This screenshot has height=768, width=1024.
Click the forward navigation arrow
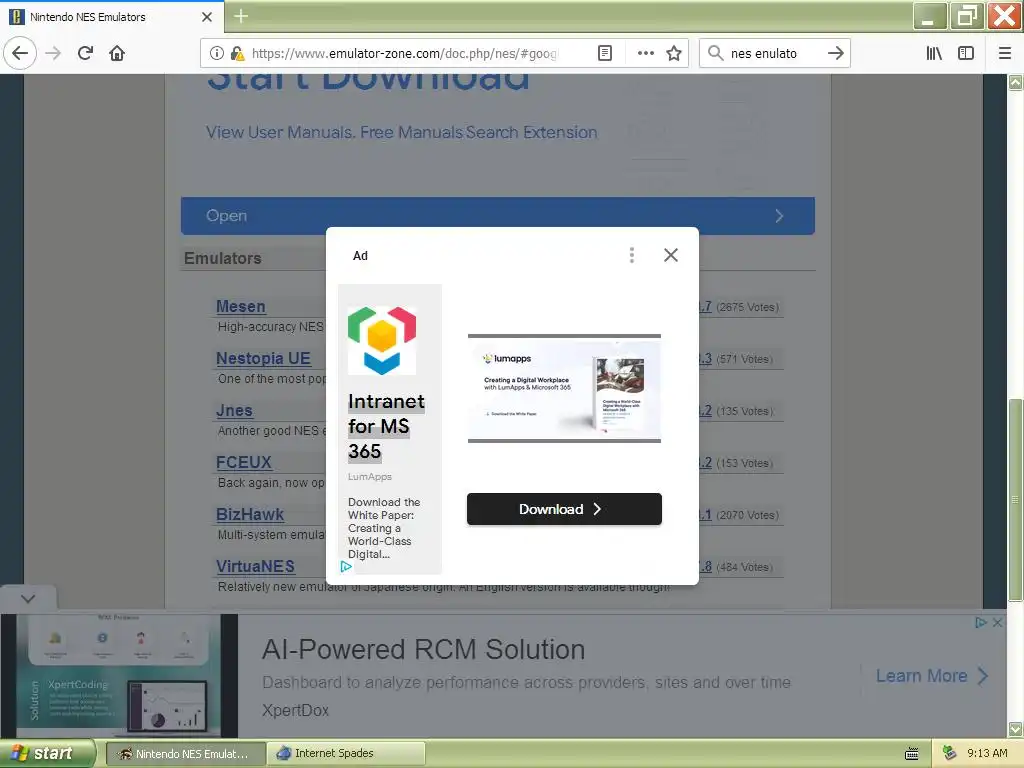coord(53,53)
